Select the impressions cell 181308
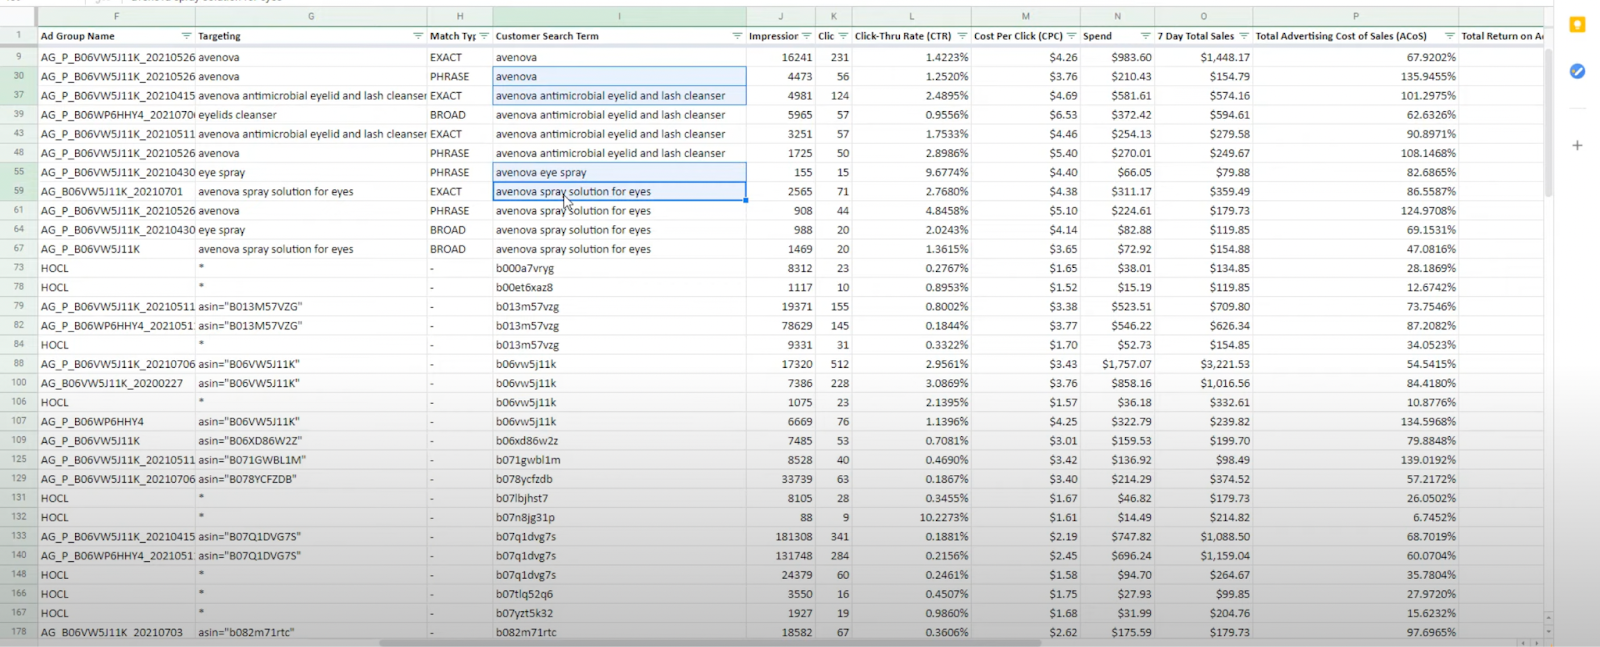1600x647 pixels. click(x=781, y=537)
